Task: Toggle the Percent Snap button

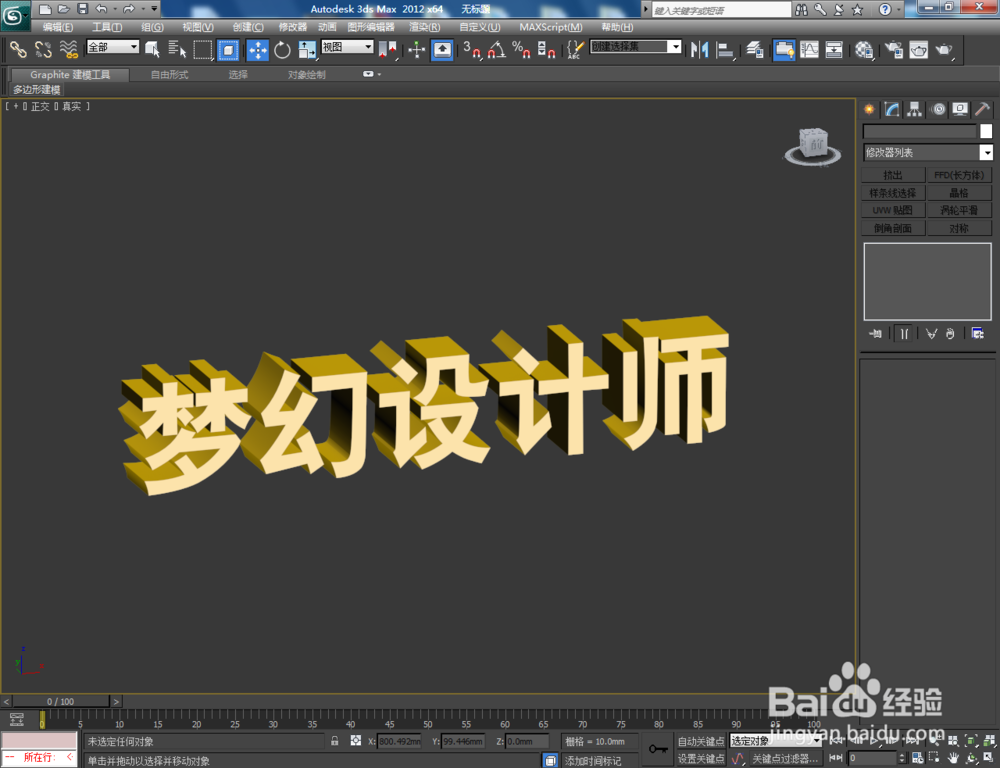Action: pos(521,49)
